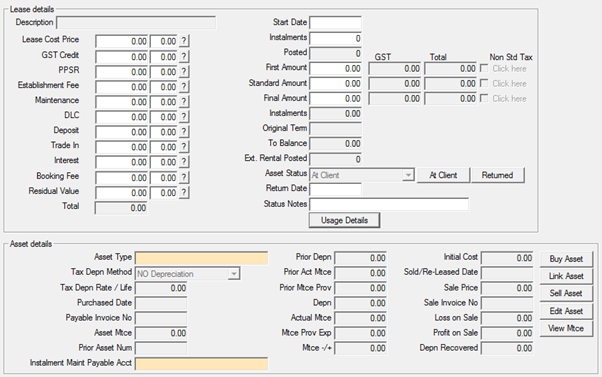Click the Depn Recovered field
Viewport: 602px width, 377px height.
tap(507, 348)
